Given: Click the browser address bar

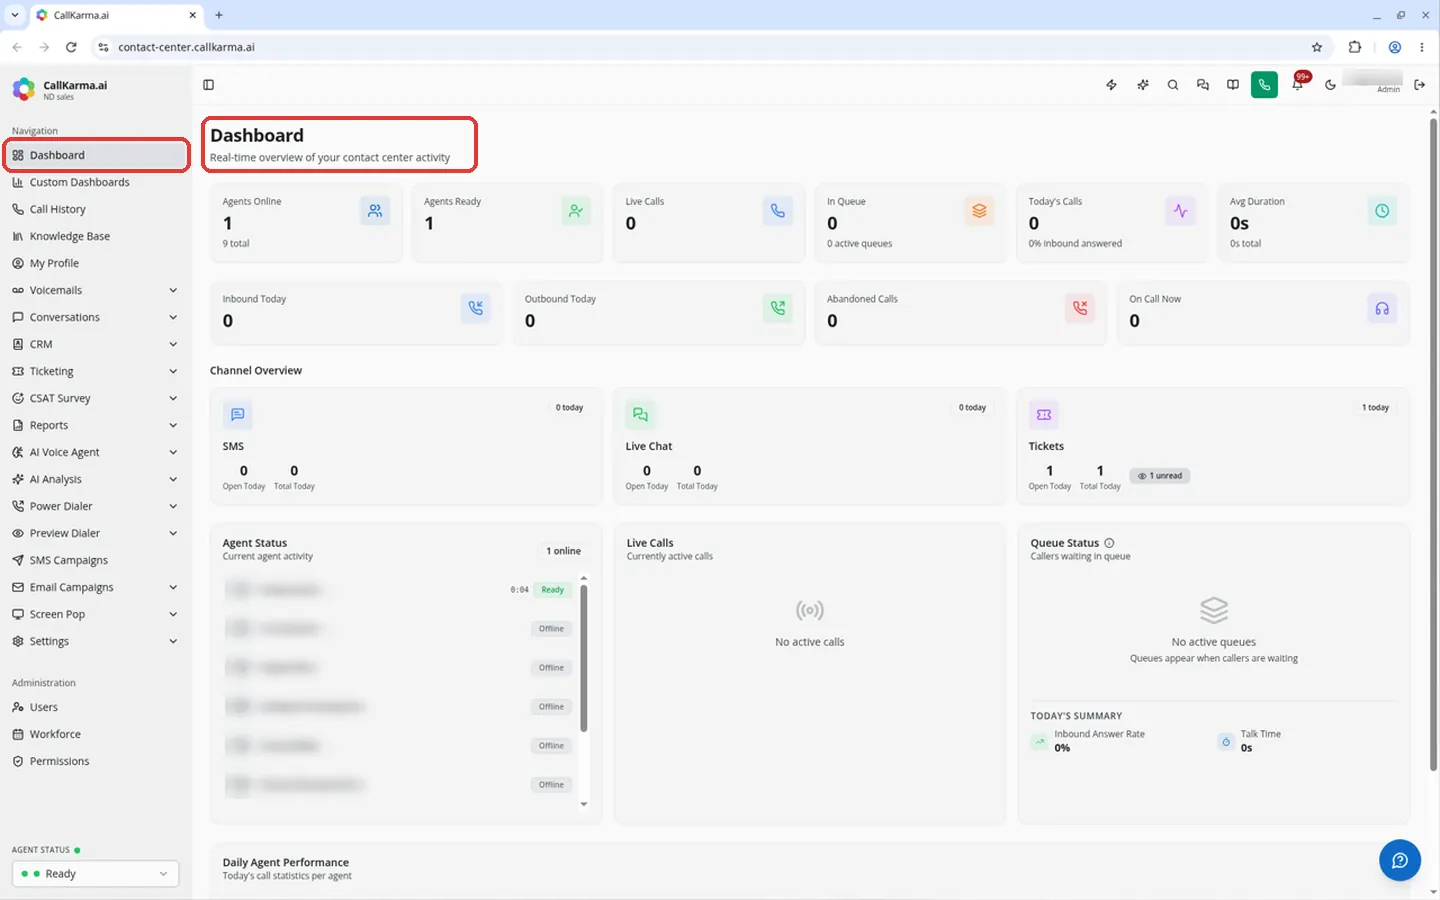Looking at the screenshot, I should [700, 47].
